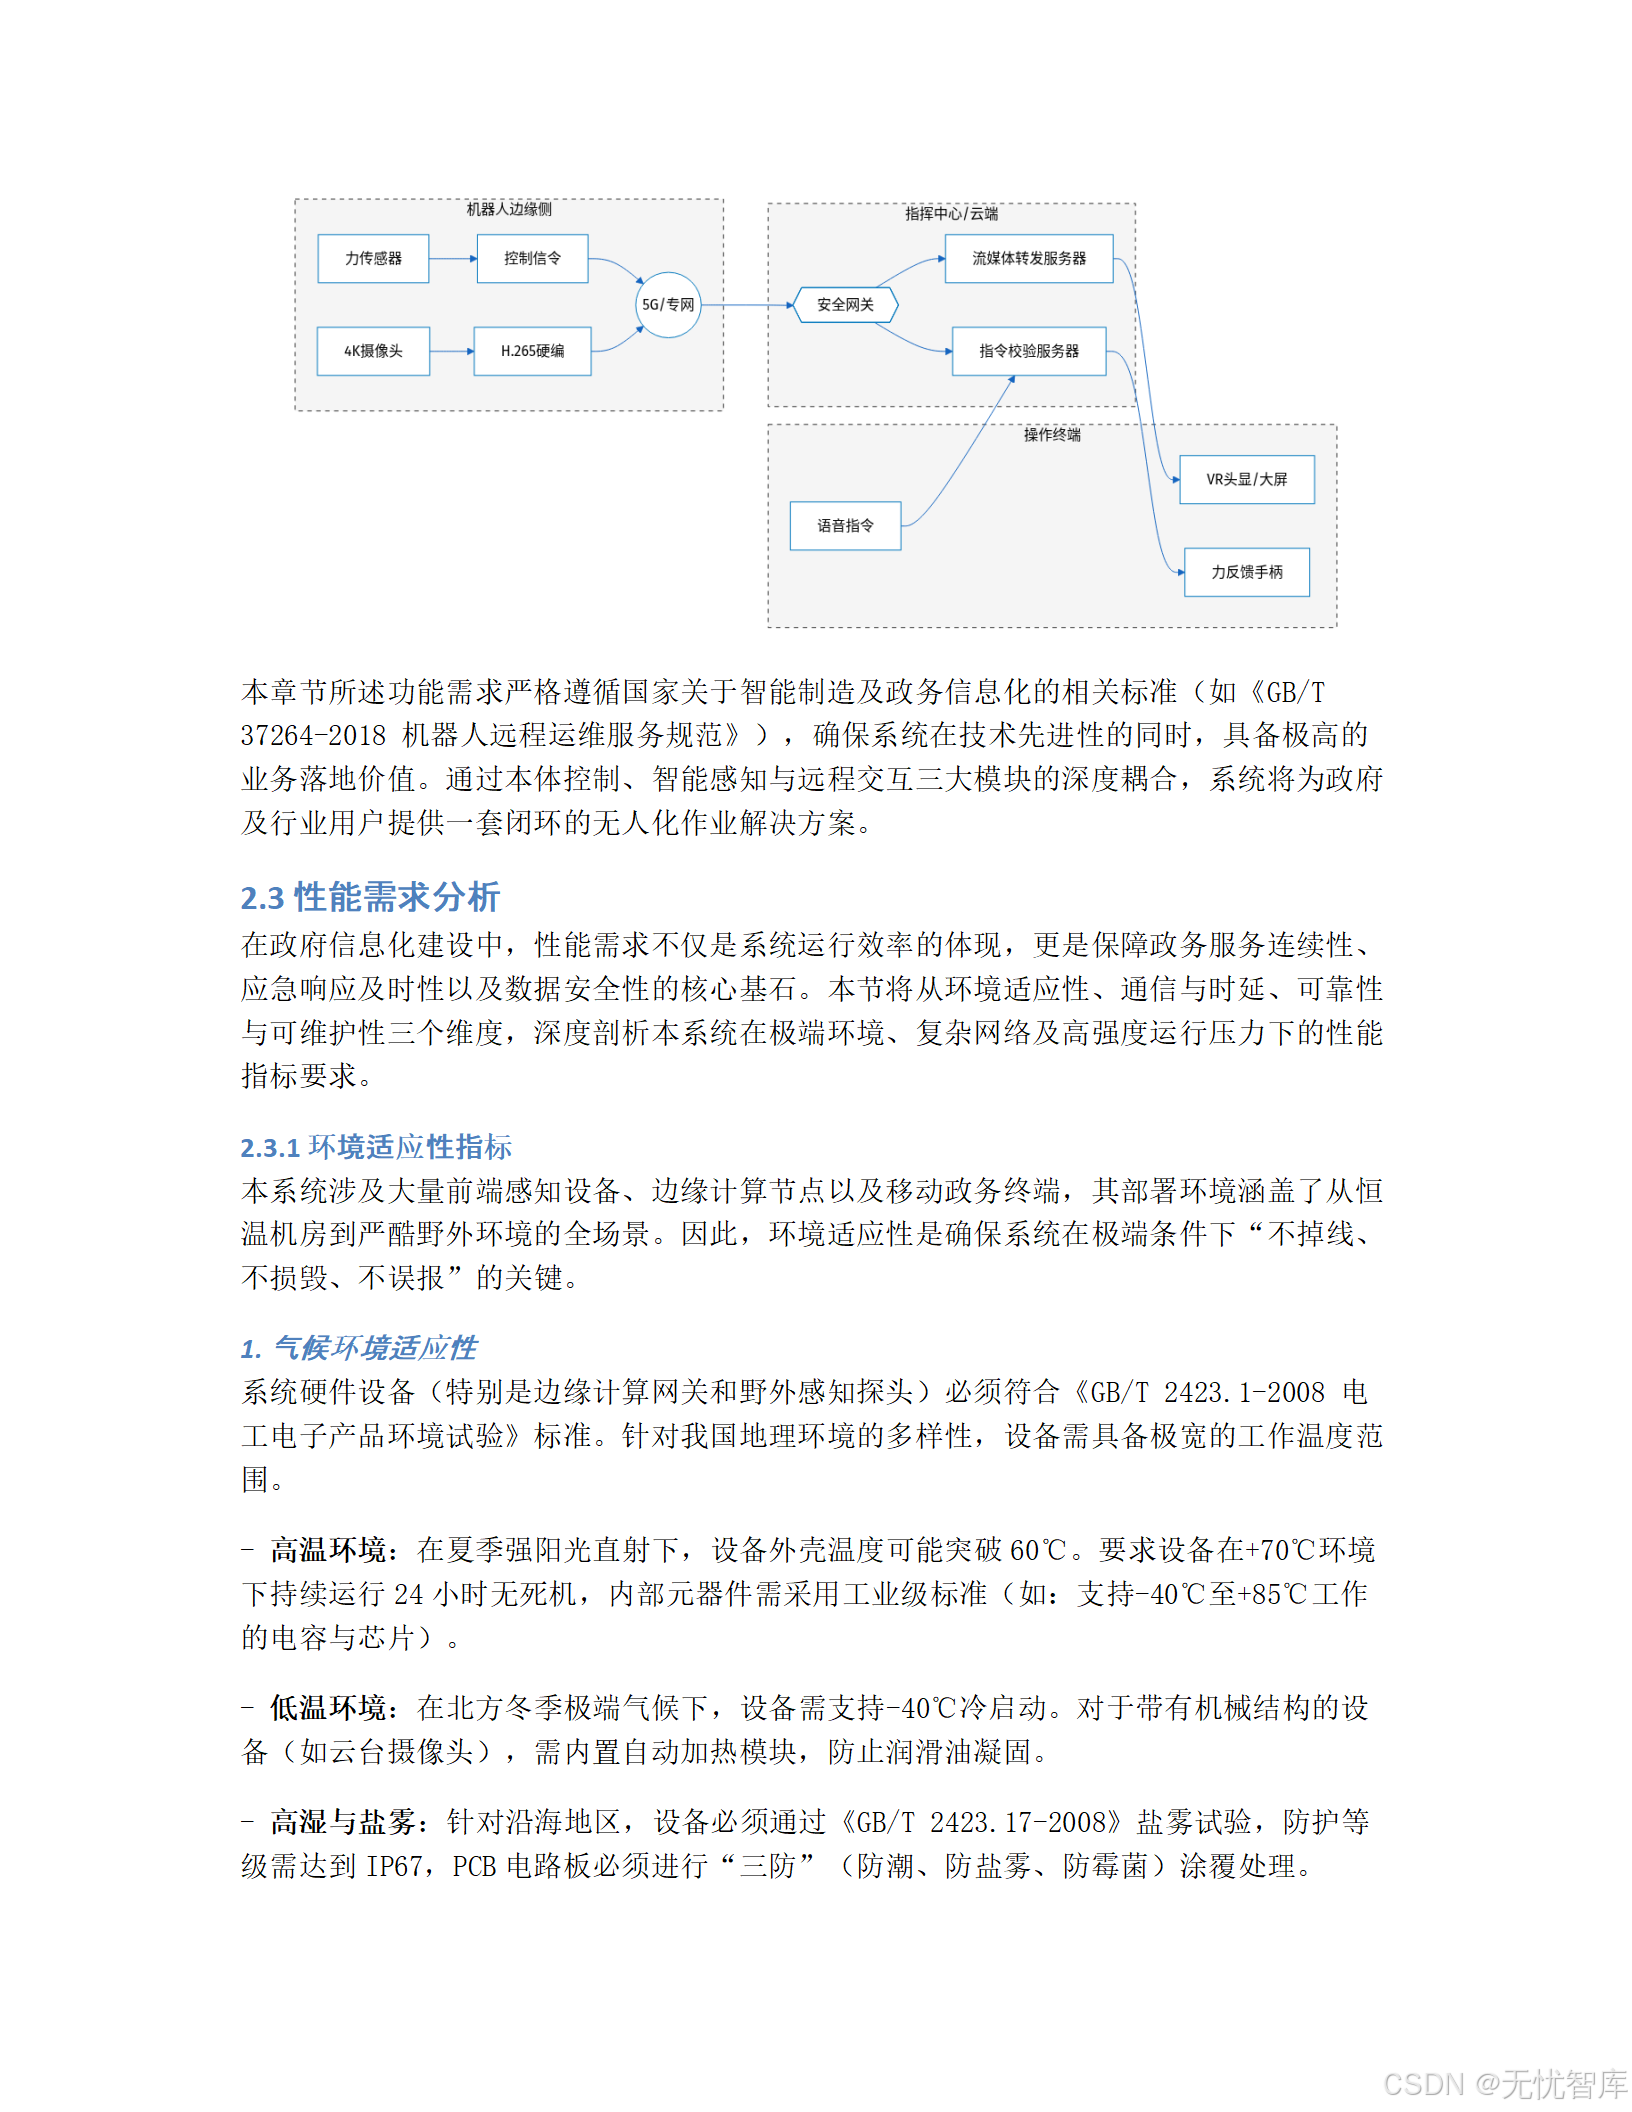Select the 4K摄像头 node

(x=373, y=351)
